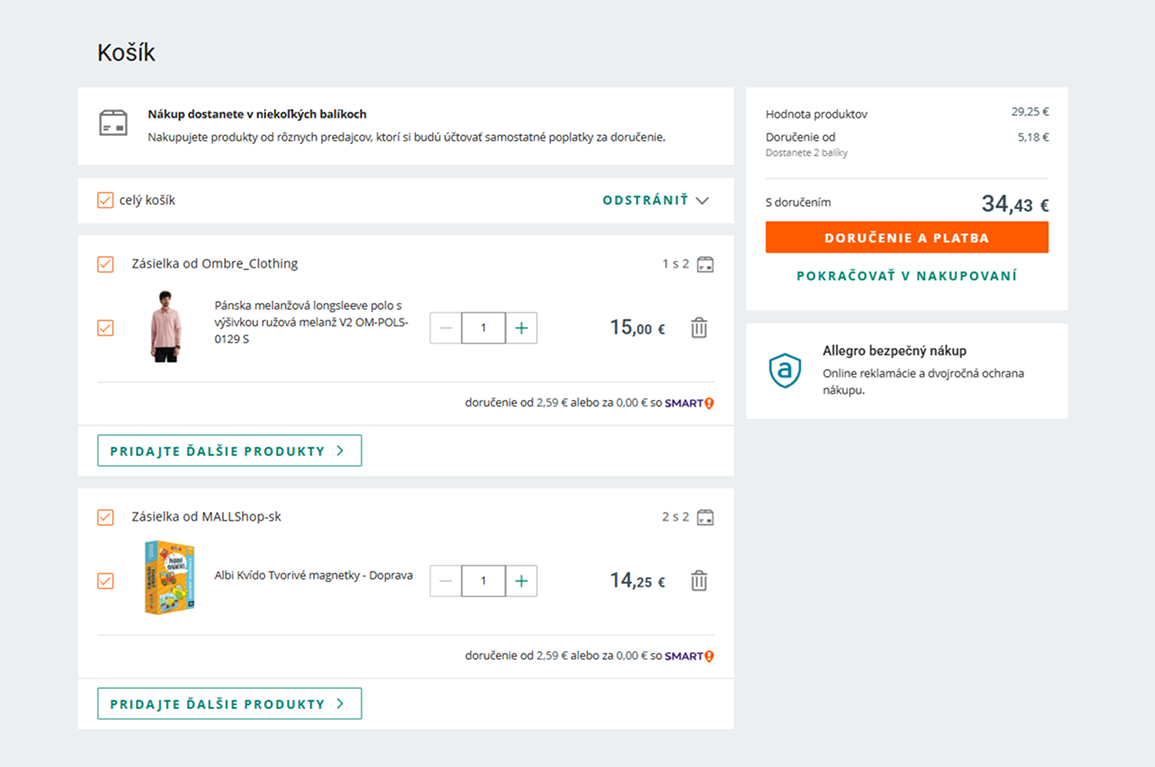
Task: Click the Hodnota produktov 29,25 € value
Action: (x=1030, y=112)
